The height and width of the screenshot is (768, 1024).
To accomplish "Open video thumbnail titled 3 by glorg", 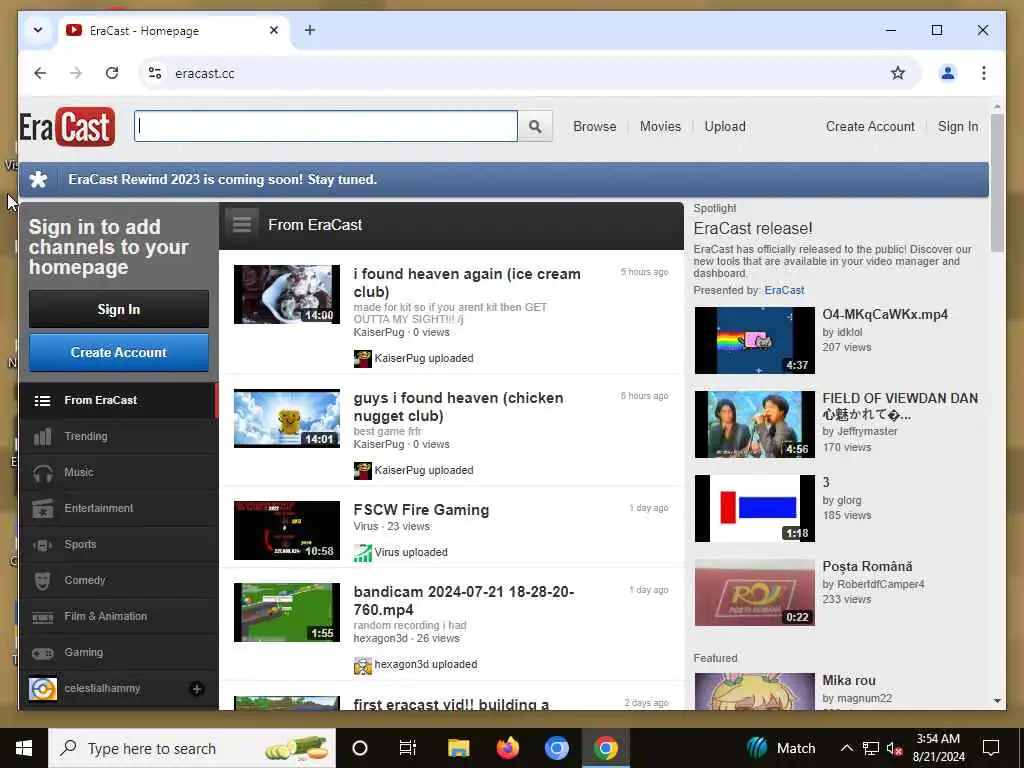I will (x=754, y=509).
